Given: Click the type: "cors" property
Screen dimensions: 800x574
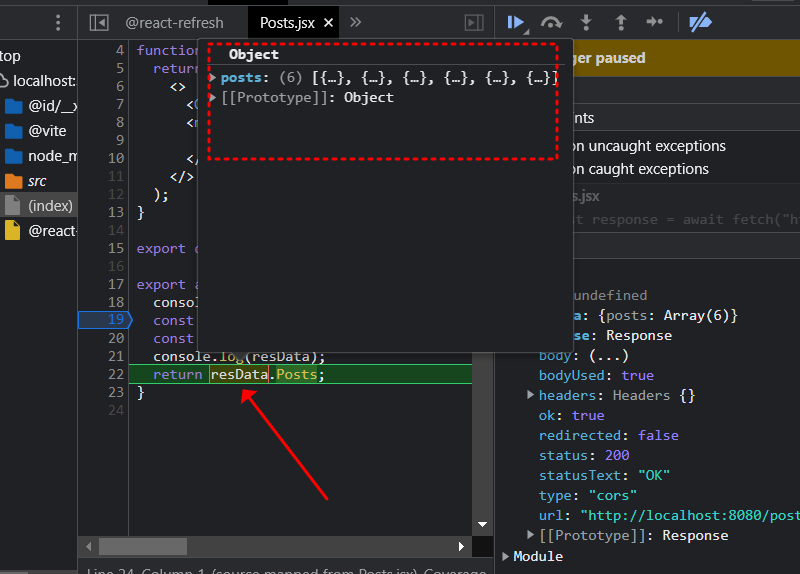Looking at the screenshot, I should pyautogui.click(x=588, y=495).
